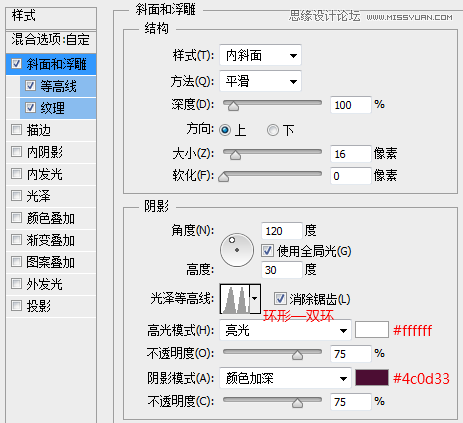
Task: Open the dark purple shadow color swatch
Action: [x=372, y=378]
